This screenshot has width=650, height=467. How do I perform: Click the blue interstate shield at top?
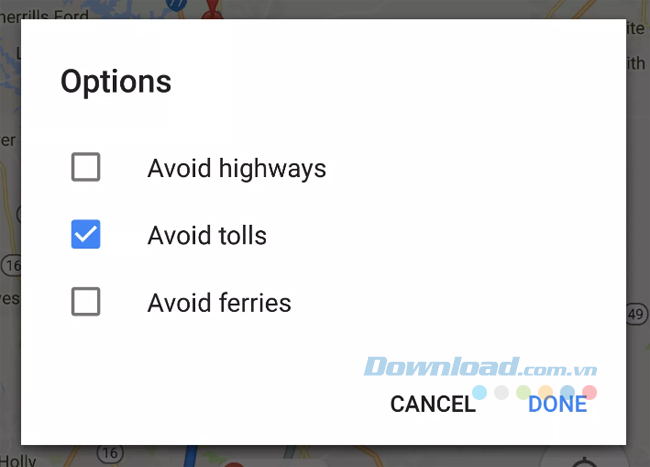click(176, 6)
